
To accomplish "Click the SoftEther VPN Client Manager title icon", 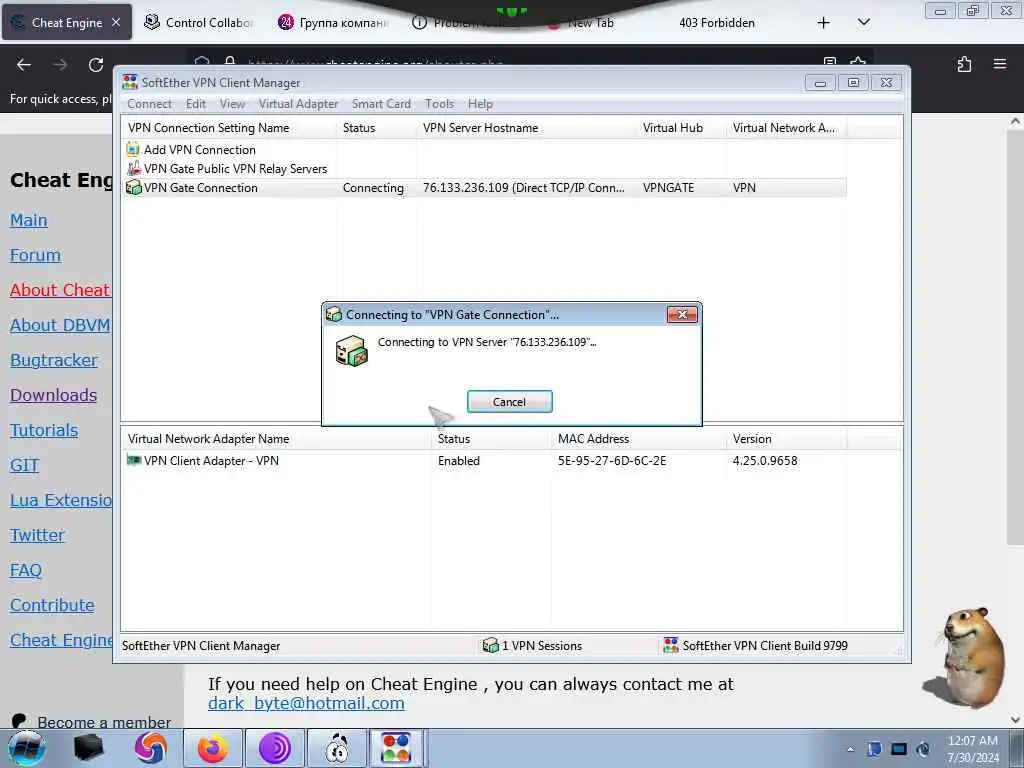I will tap(130, 82).
